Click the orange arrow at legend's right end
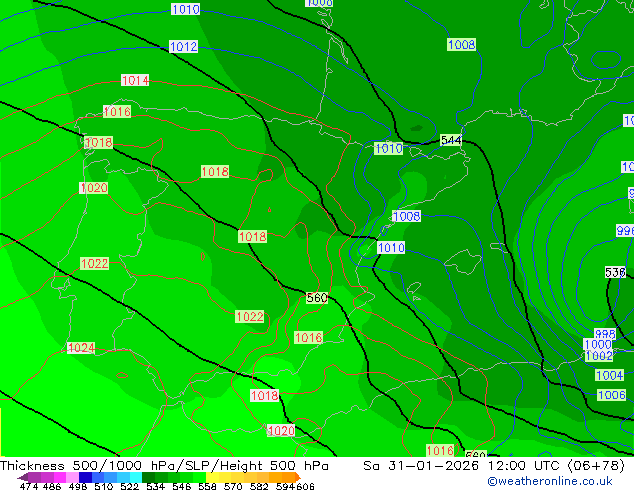The image size is (634, 490). coord(298,477)
